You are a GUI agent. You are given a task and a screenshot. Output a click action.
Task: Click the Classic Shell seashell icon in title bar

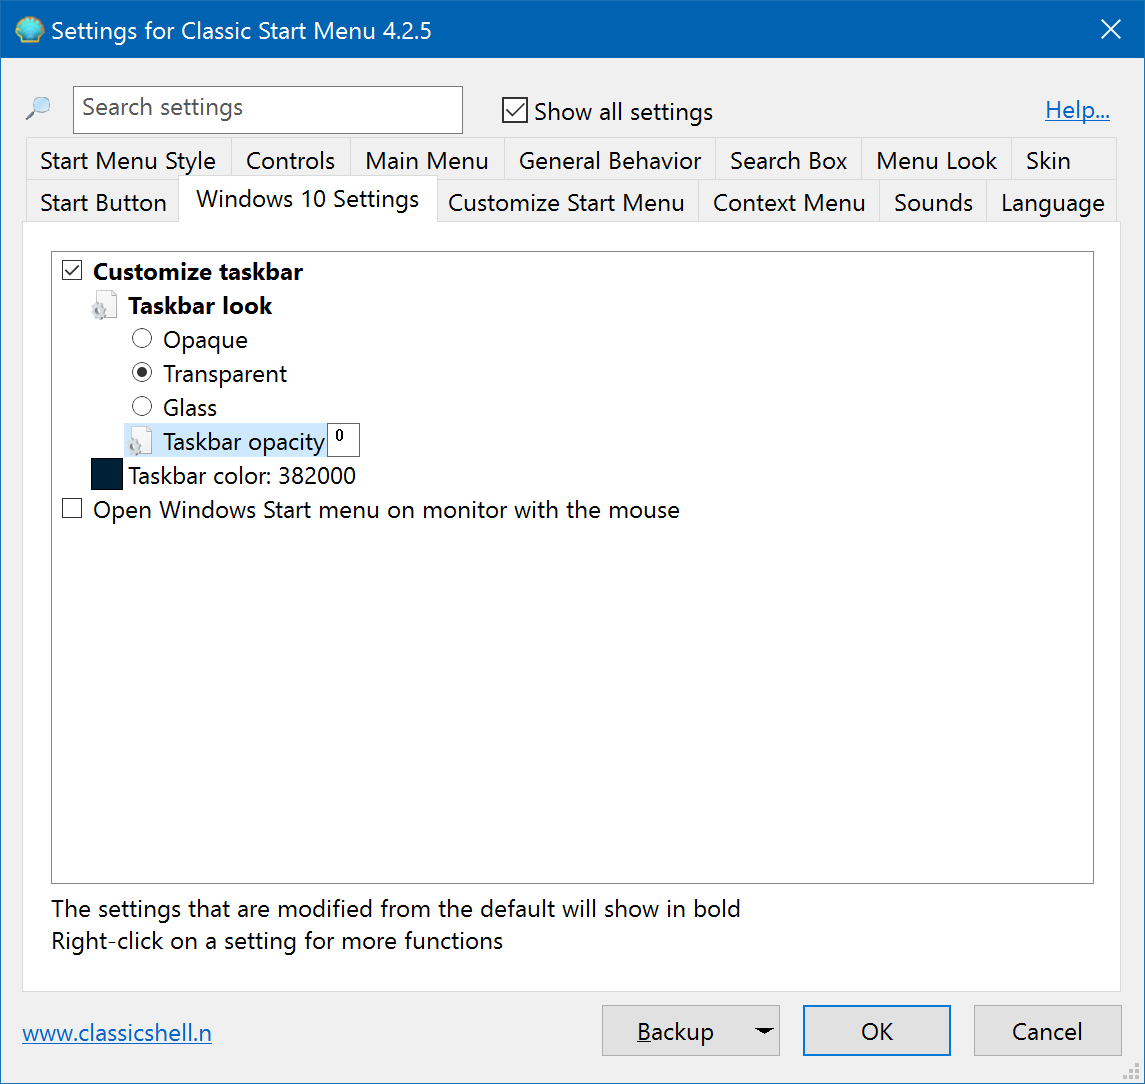tap(29, 30)
